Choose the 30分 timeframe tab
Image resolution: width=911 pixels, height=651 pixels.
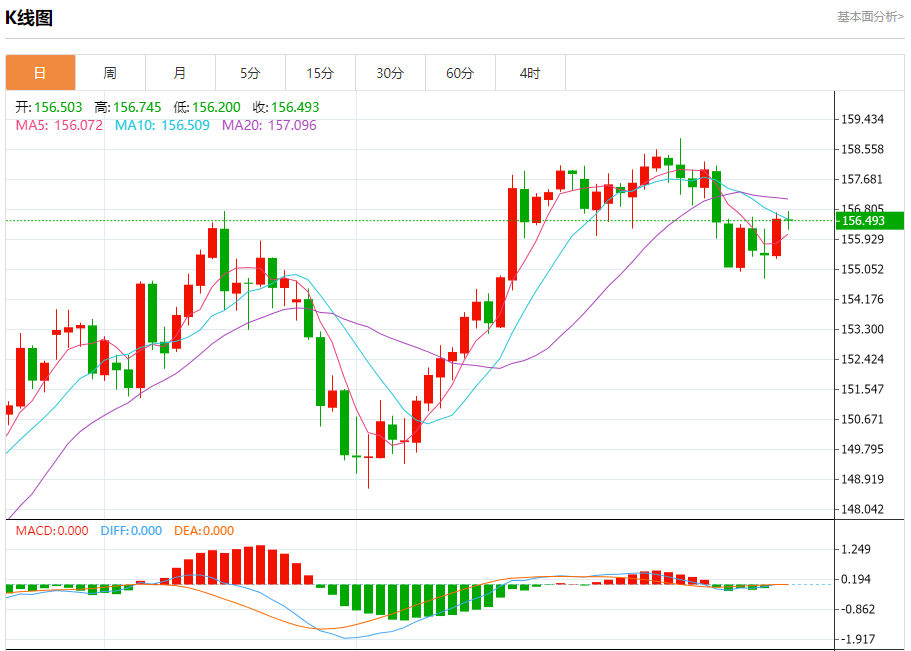[x=390, y=73]
